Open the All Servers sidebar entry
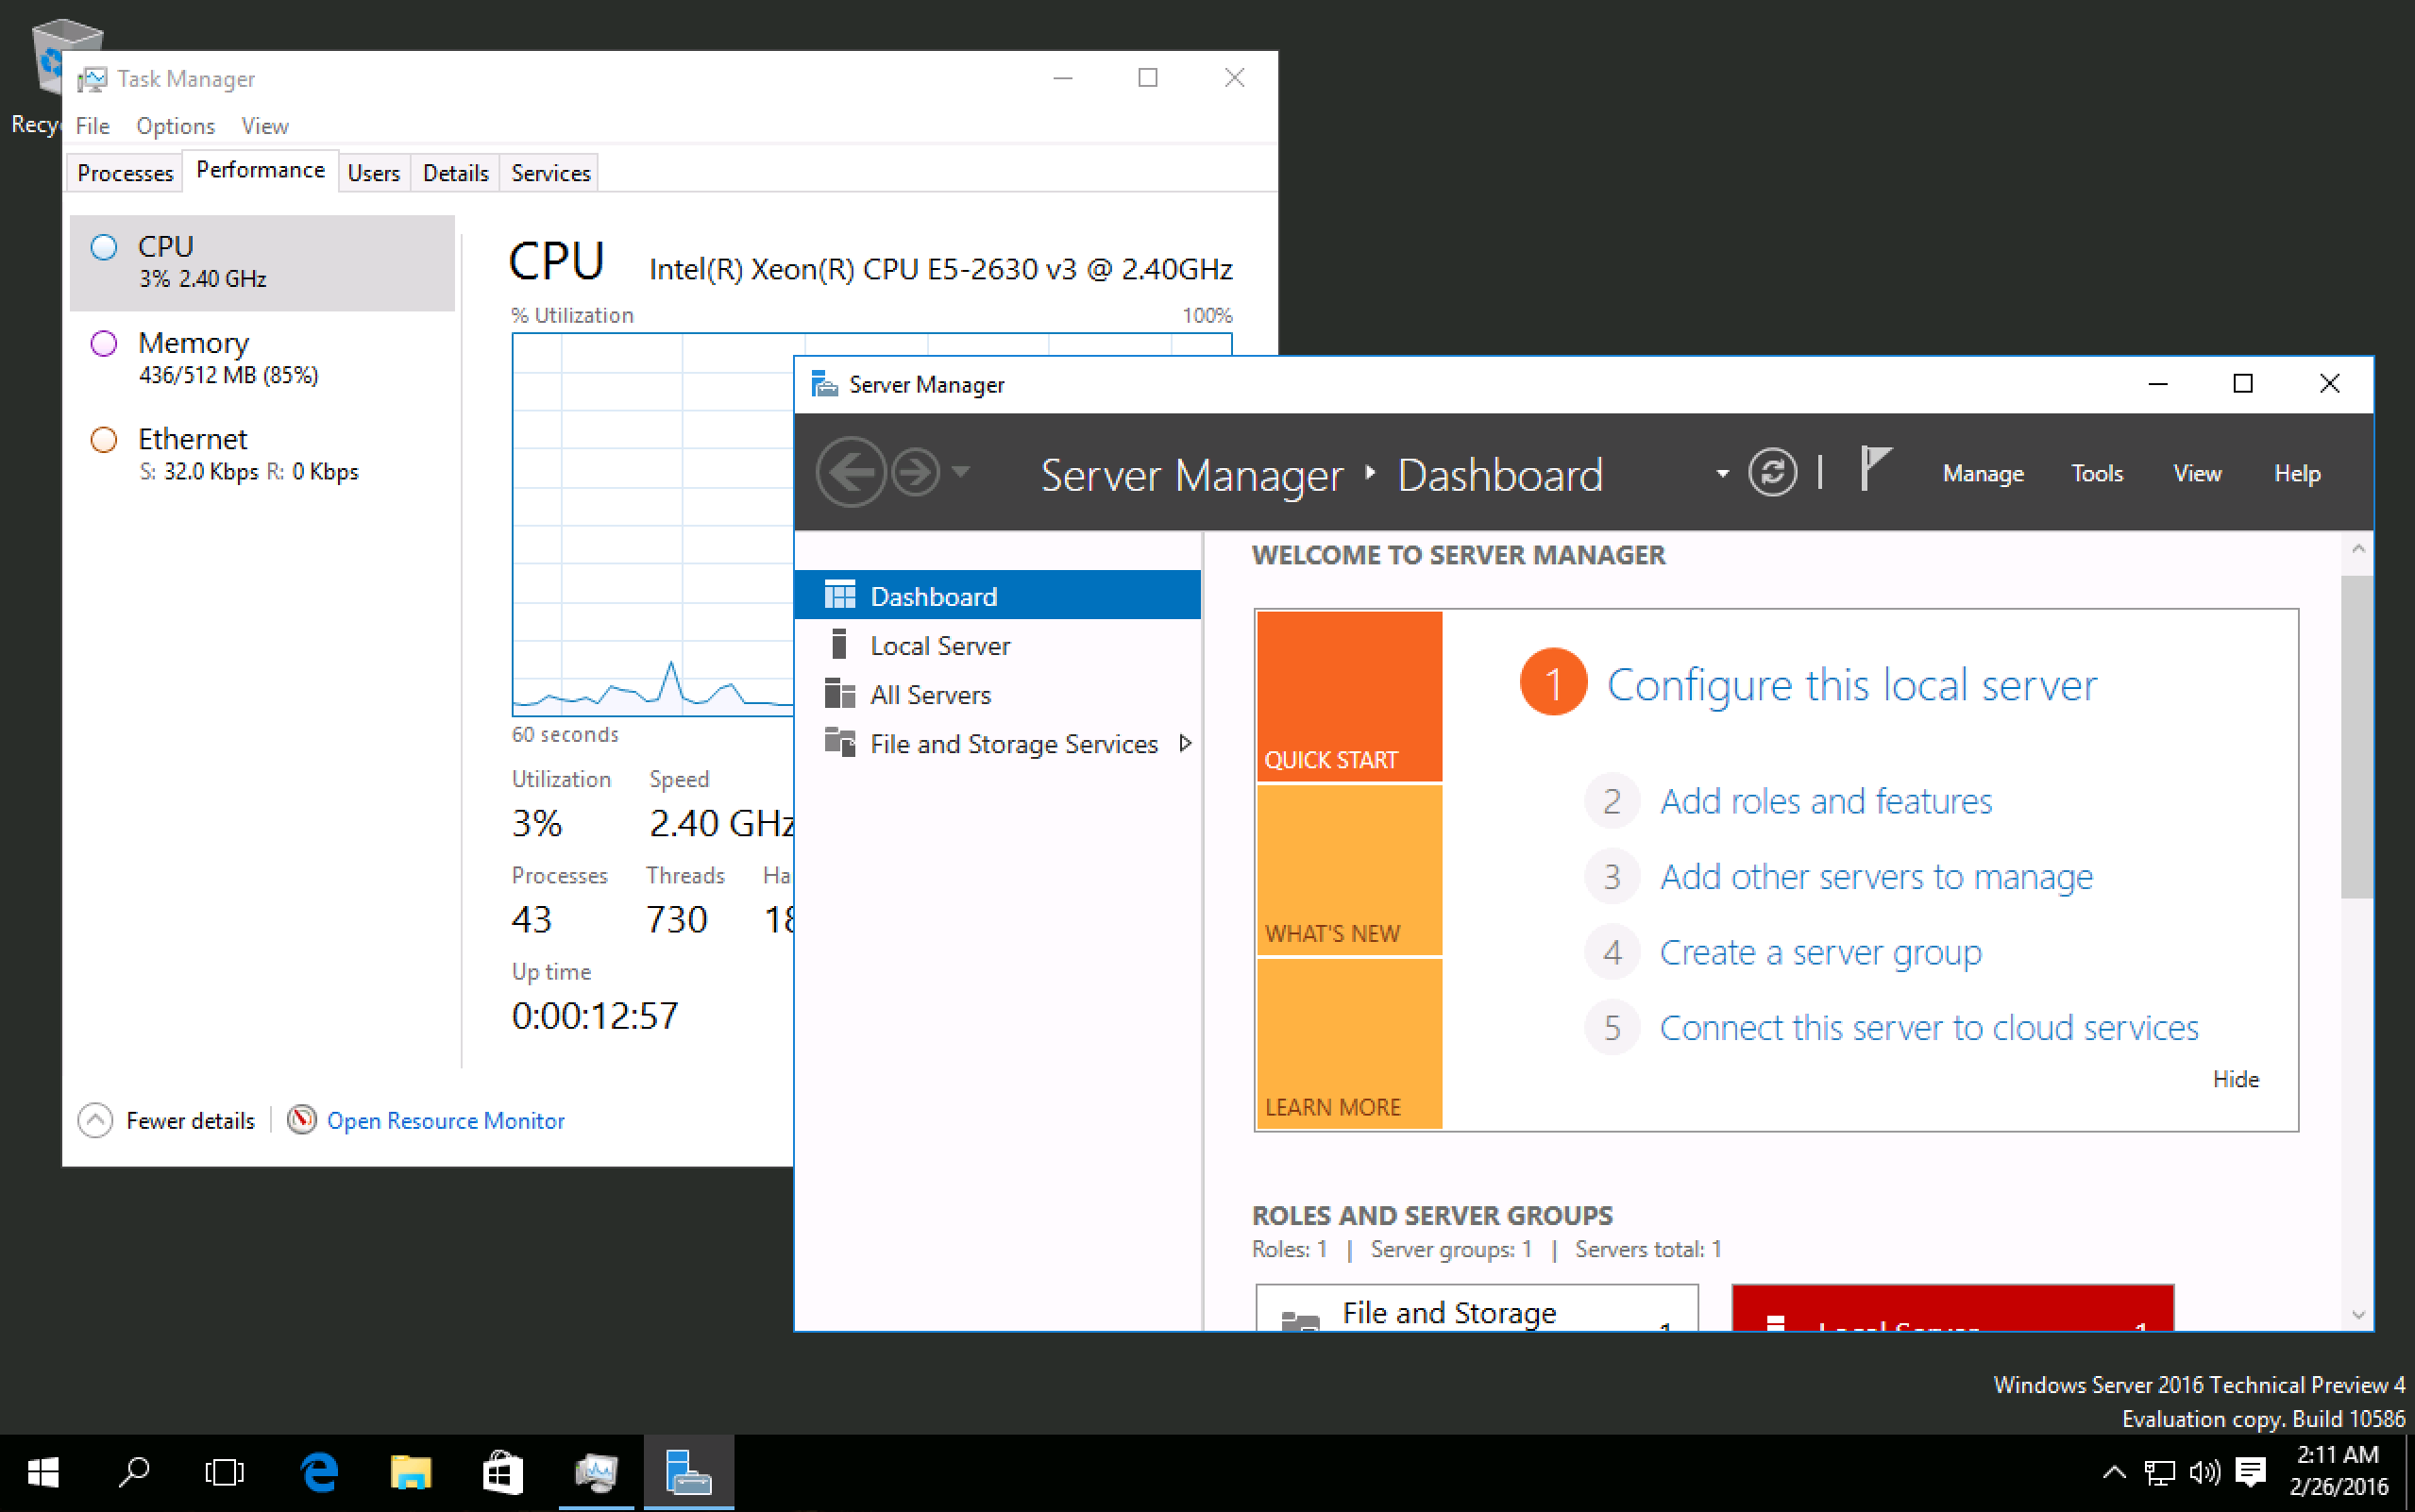Image resolution: width=2415 pixels, height=1512 pixels. tap(930, 694)
